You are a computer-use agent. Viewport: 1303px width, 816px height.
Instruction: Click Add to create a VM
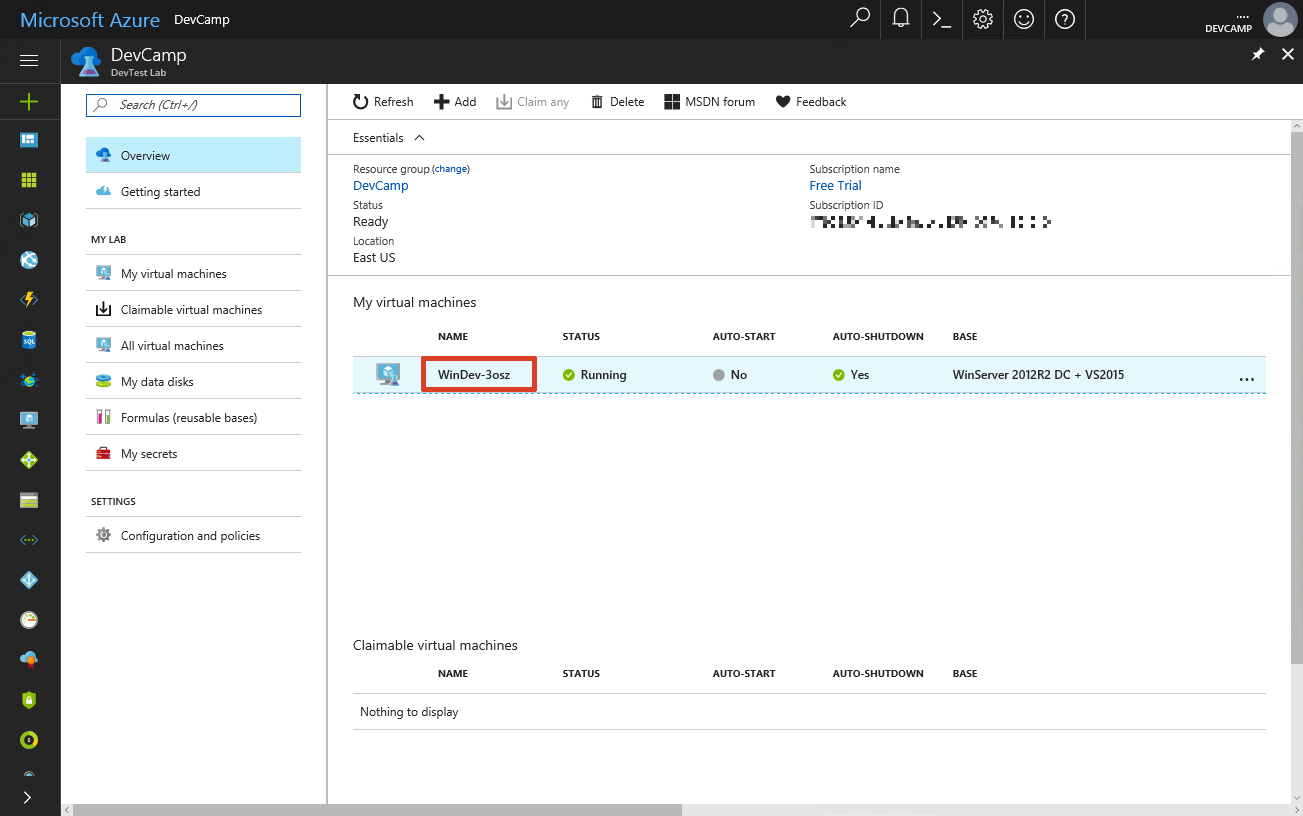(455, 102)
